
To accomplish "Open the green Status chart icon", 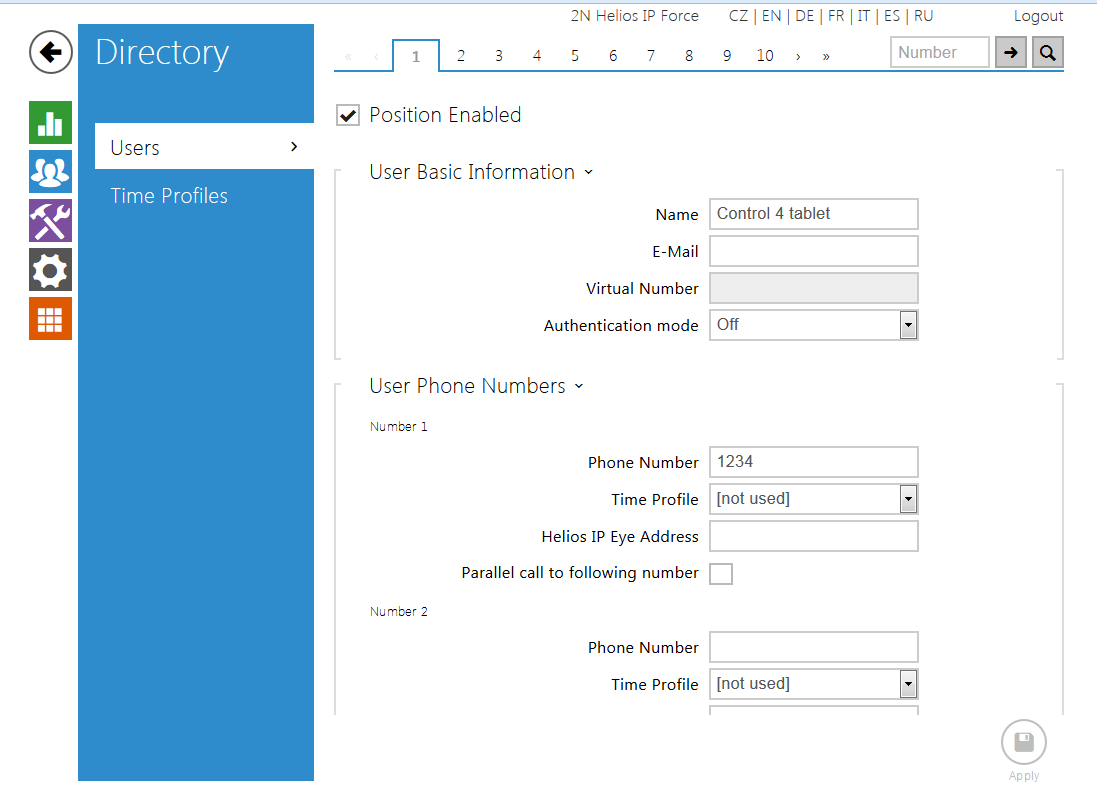I will coord(50,123).
